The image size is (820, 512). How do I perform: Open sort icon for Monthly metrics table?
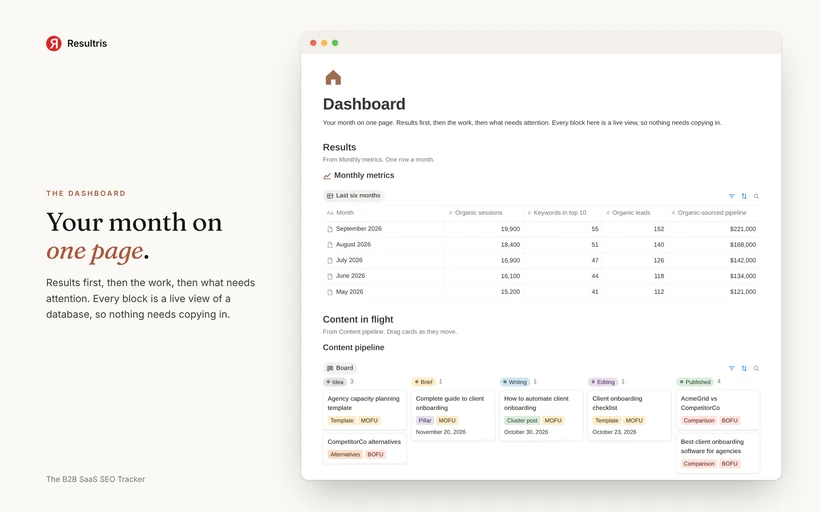pos(744,196)
